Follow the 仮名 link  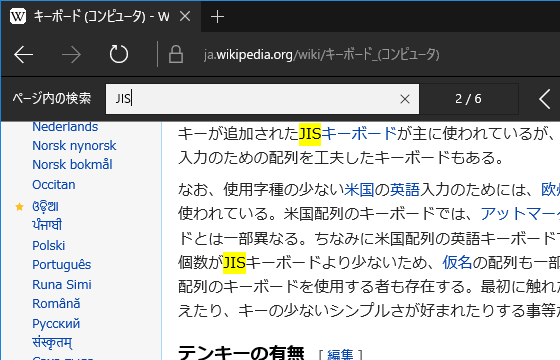pyautogui.click(x=458, y=262)
